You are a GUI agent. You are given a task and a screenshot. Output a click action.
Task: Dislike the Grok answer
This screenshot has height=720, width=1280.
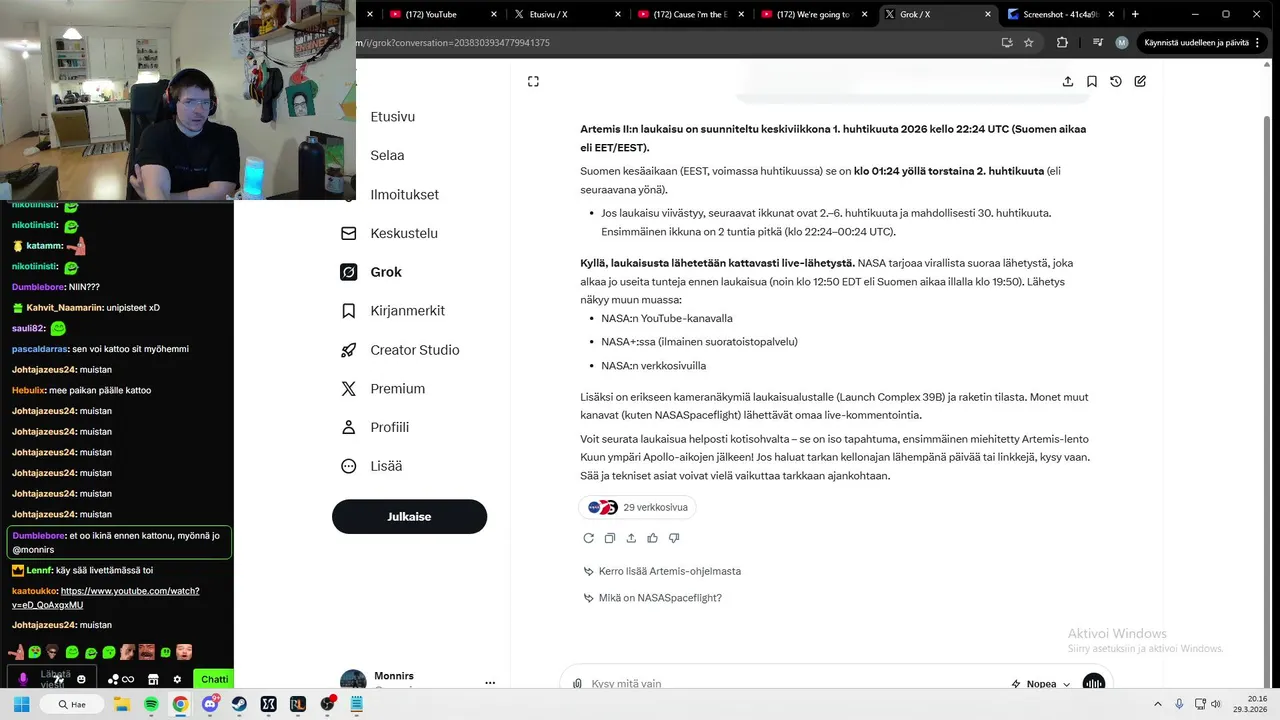(x=674, y=538)
